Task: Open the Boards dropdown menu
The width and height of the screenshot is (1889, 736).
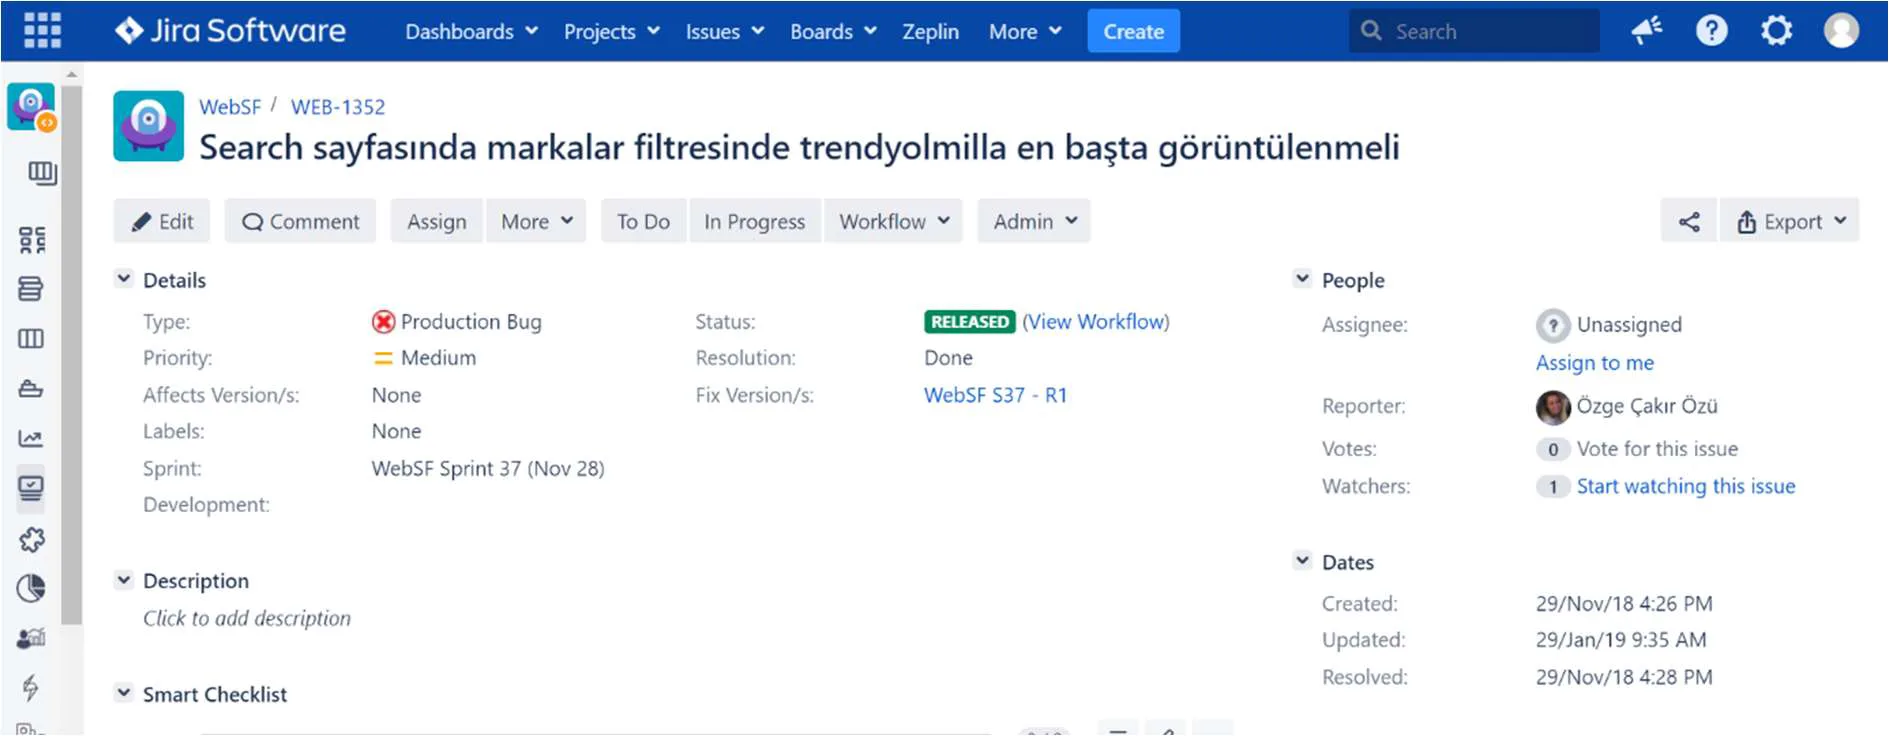Action: 834,31
